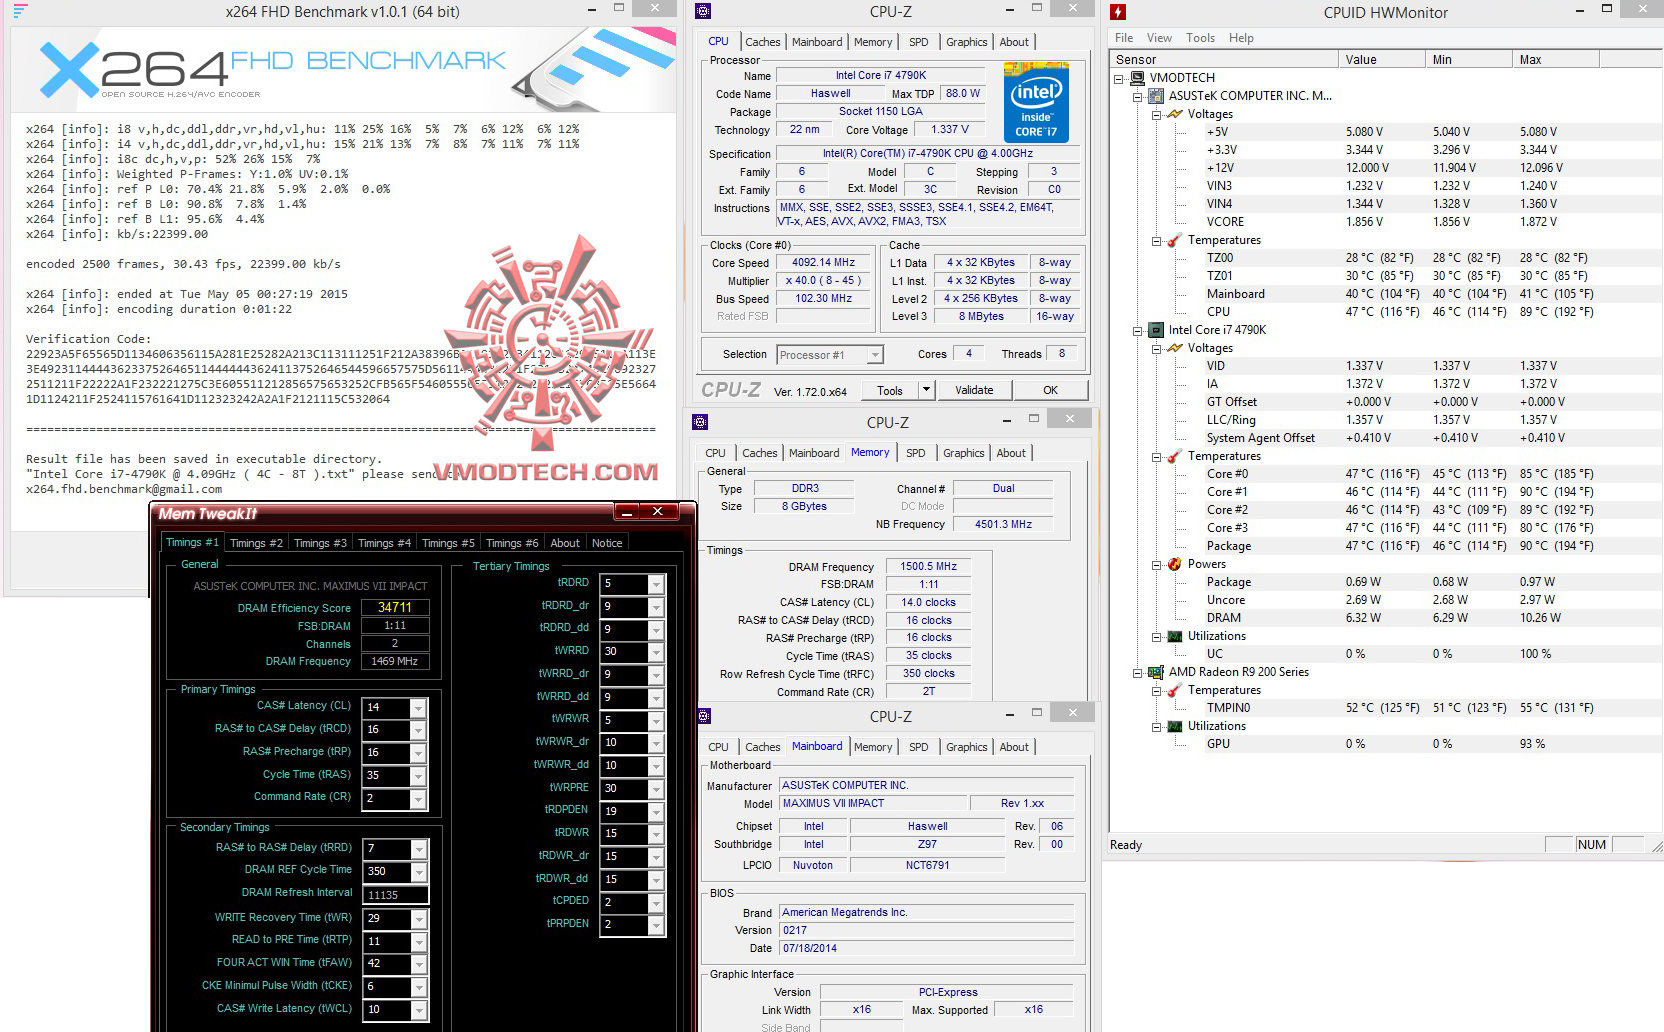Click the Temperatures thermometer icon under AMD Radeon
1664x1032 pixels.
tap(1176, 690)
